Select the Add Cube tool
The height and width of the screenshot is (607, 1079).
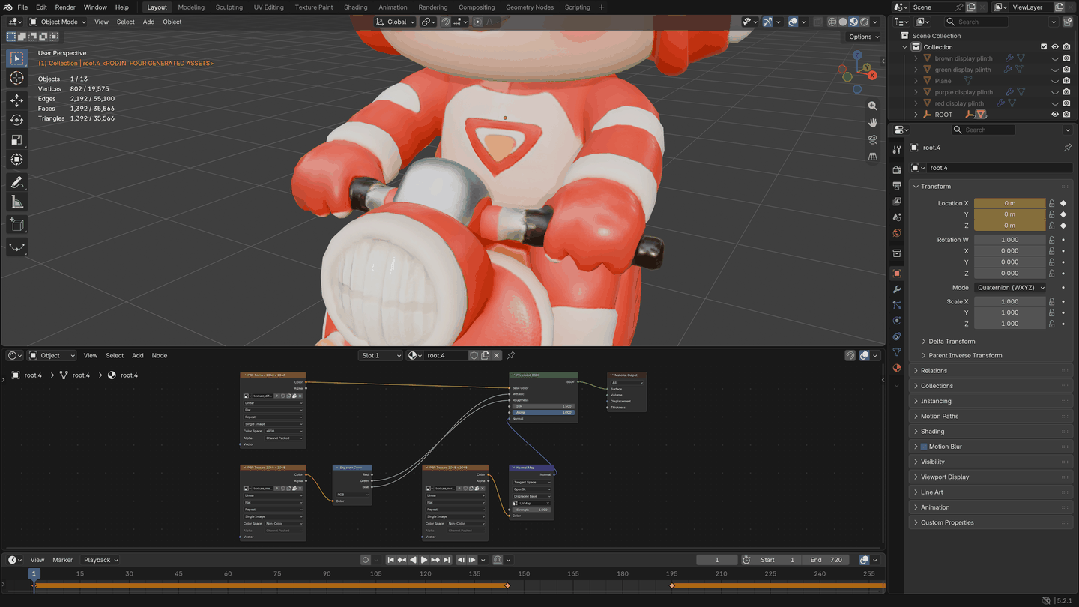17,224
